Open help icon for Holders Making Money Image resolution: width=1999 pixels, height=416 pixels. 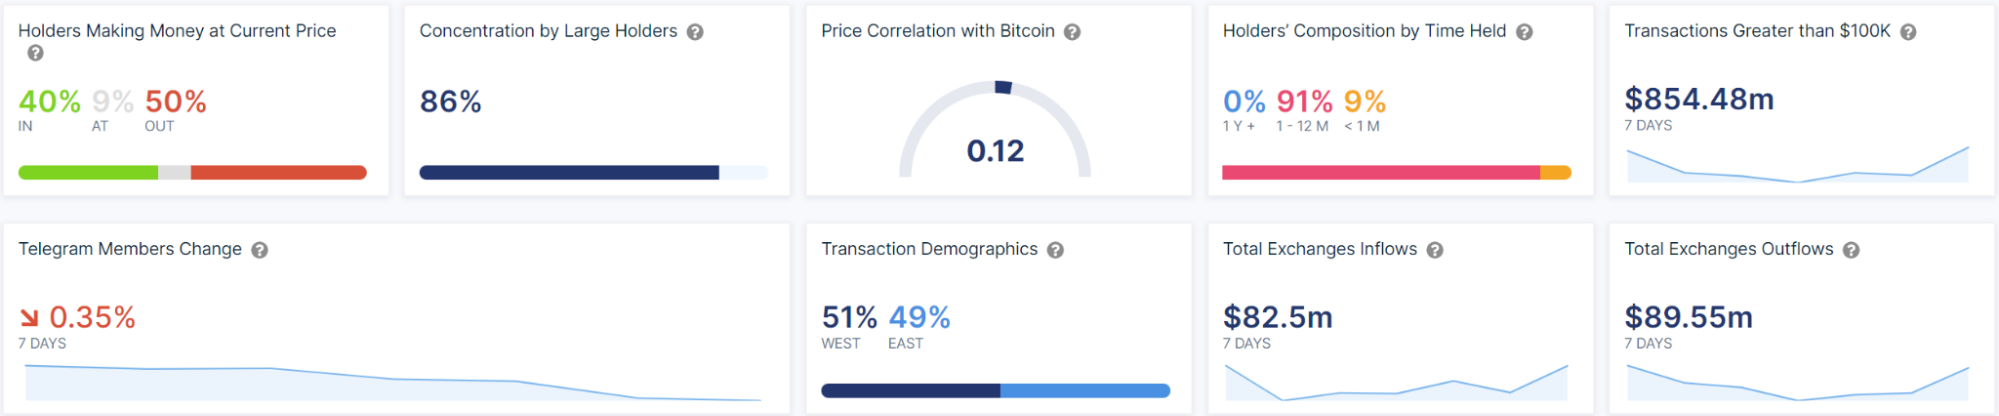pos(35,53)
